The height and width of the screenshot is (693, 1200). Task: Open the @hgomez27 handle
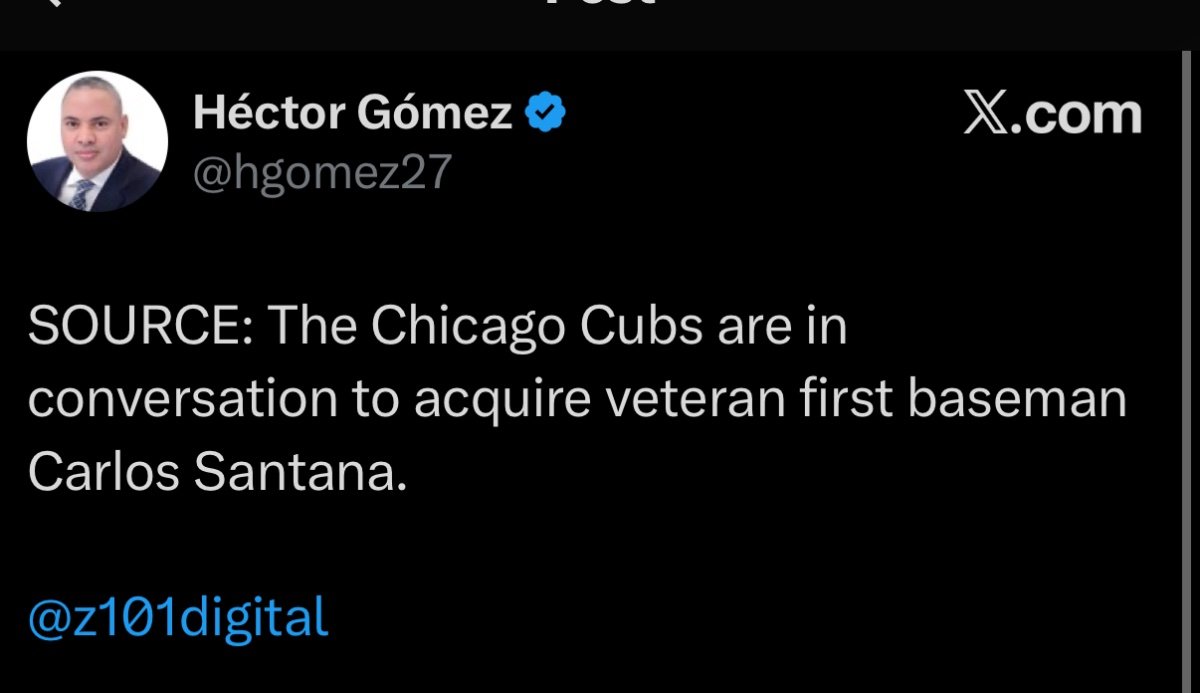[x=322, y=173]
